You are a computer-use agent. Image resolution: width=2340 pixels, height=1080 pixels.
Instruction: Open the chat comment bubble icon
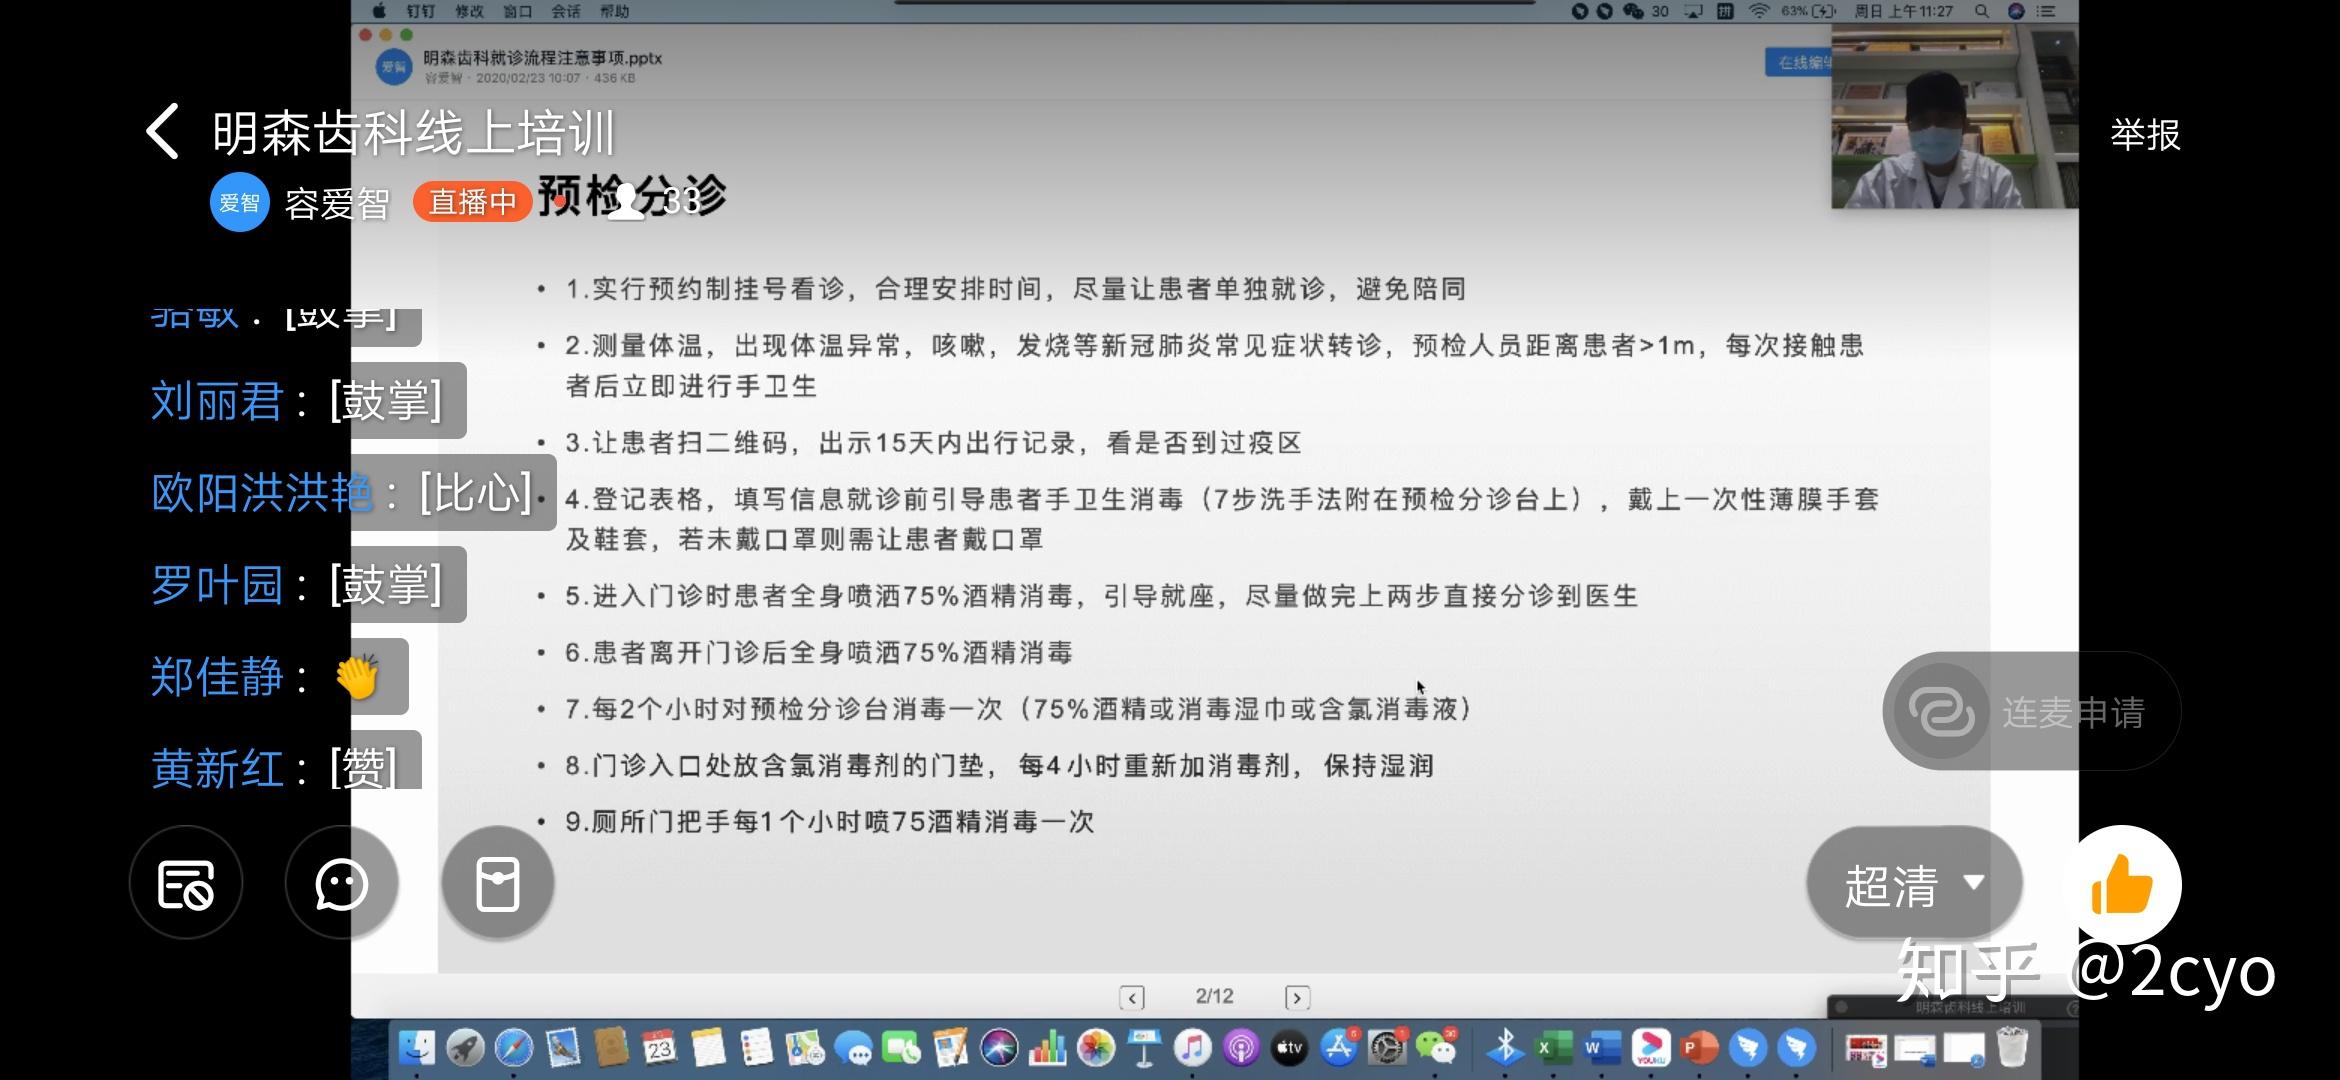coord(341,884)
